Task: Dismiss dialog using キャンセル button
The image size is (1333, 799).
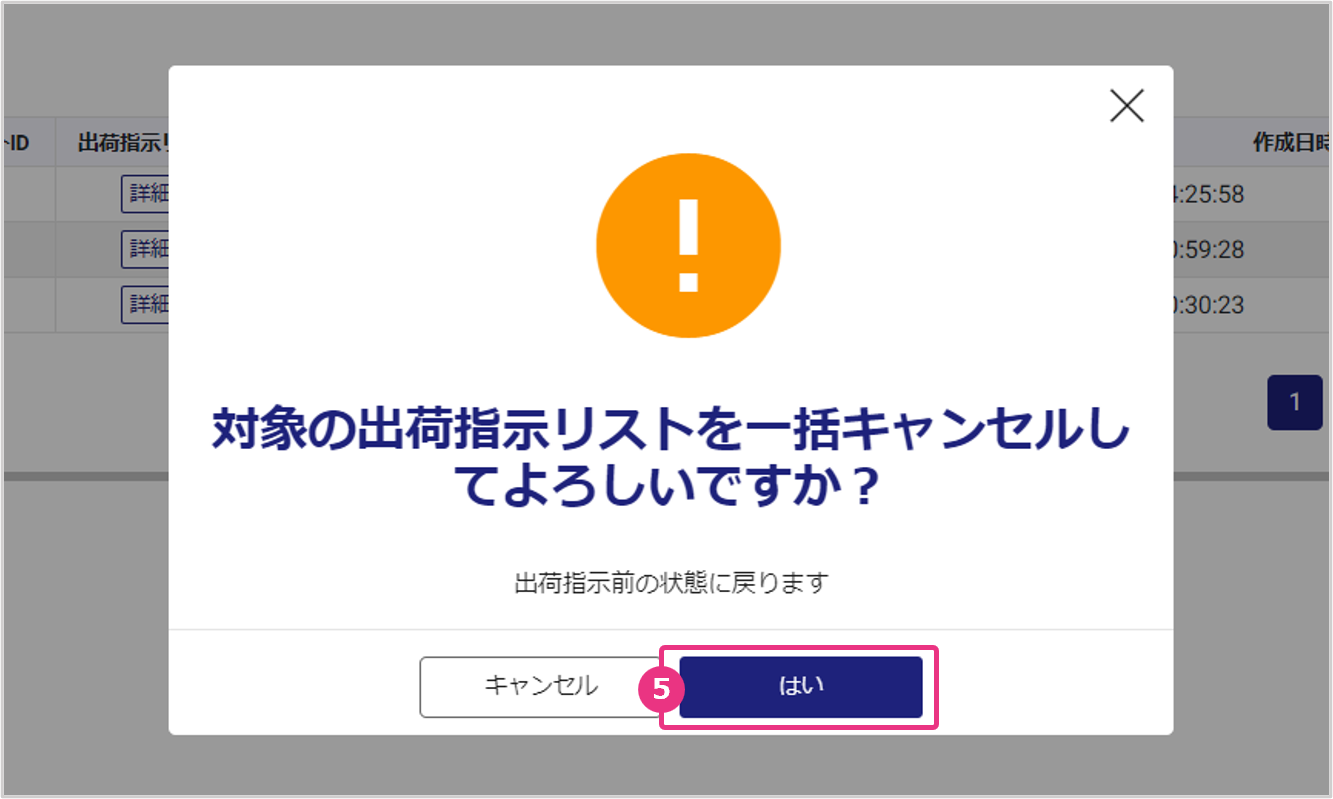Action: pos(540,687)
